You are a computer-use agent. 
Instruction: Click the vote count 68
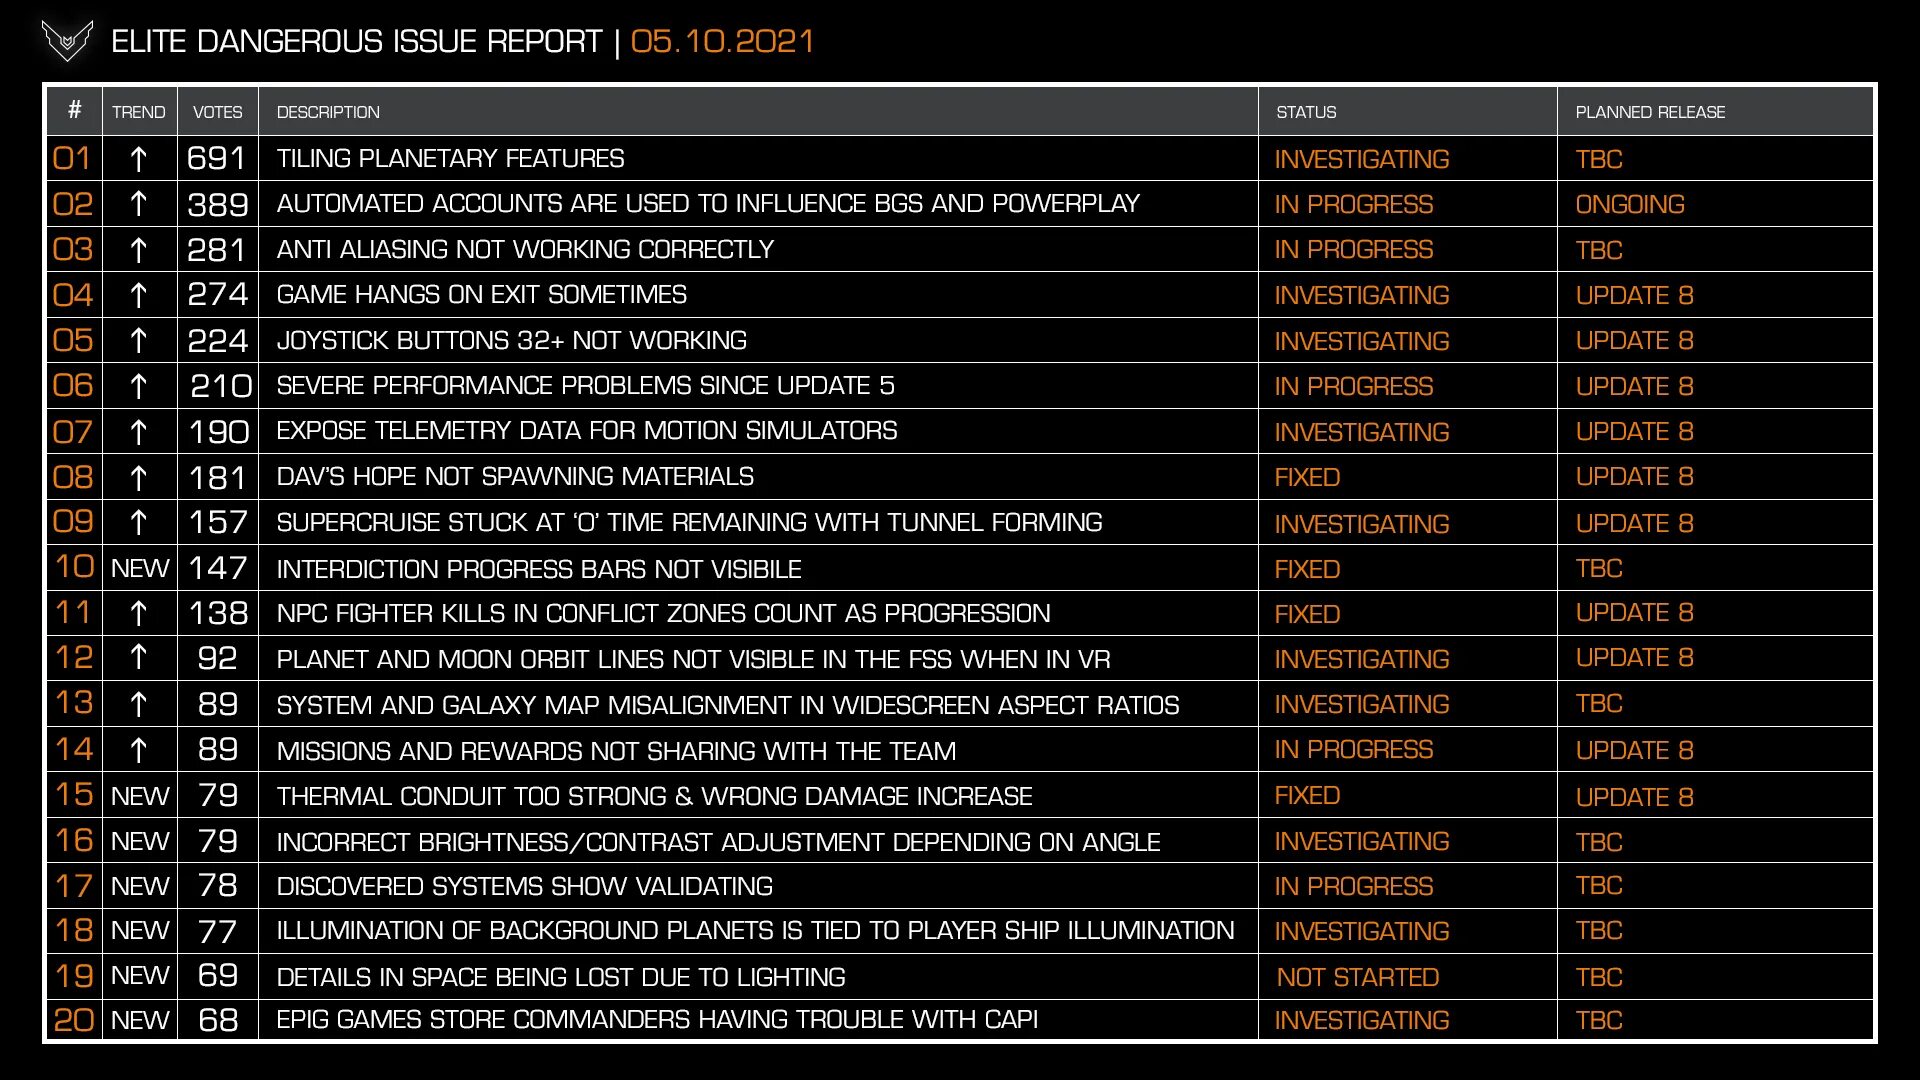(x=218, y=1020)
